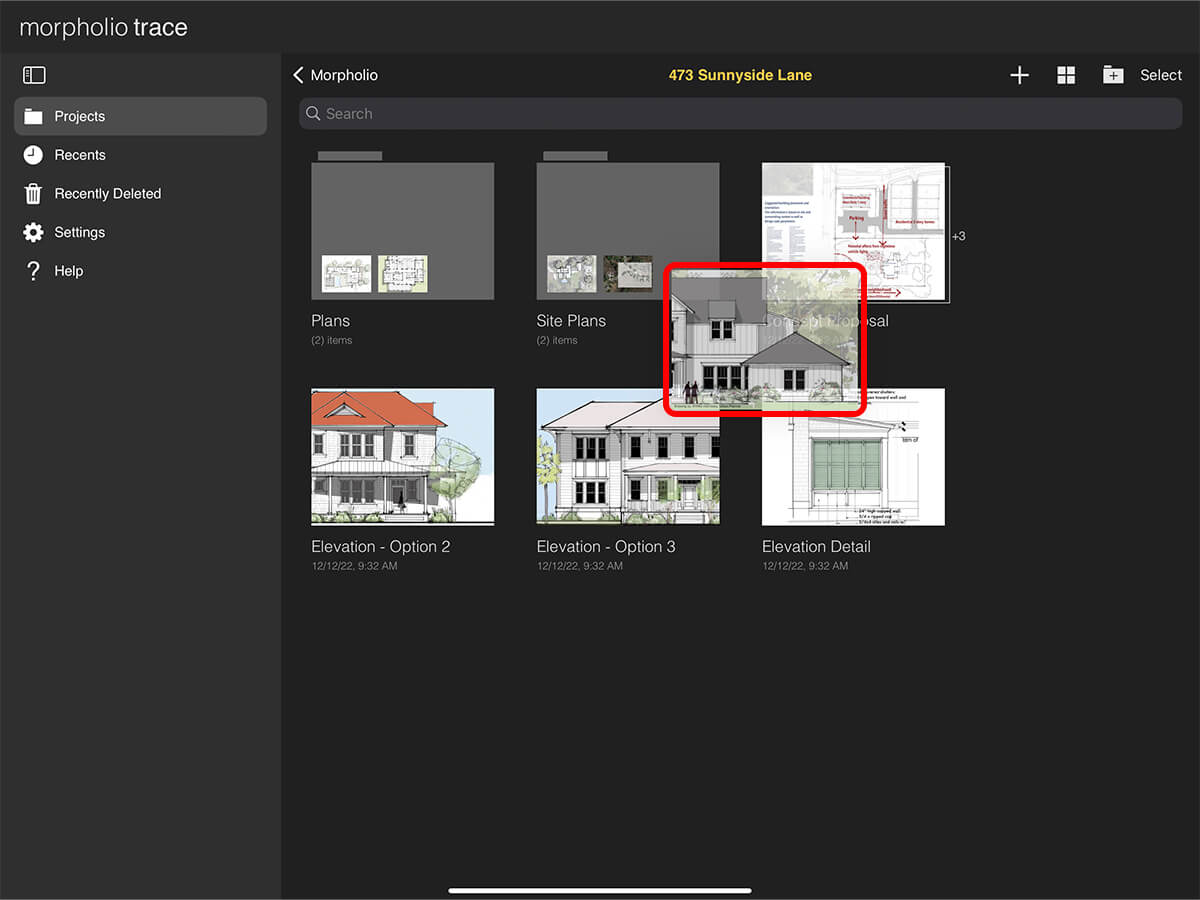Click the Help question mark icon
The height and width of the screenshot is (900, 1200).
click(x=33, y=271)
